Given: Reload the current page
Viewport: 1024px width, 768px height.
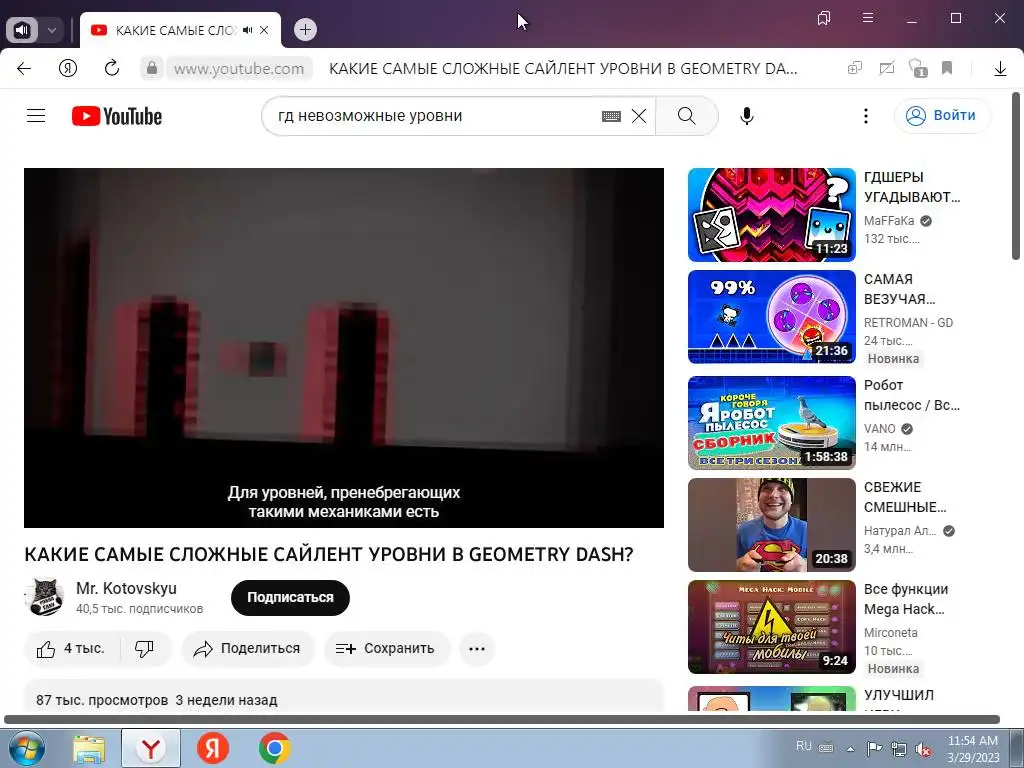Looking at the screenshot, I should (112, 69).
